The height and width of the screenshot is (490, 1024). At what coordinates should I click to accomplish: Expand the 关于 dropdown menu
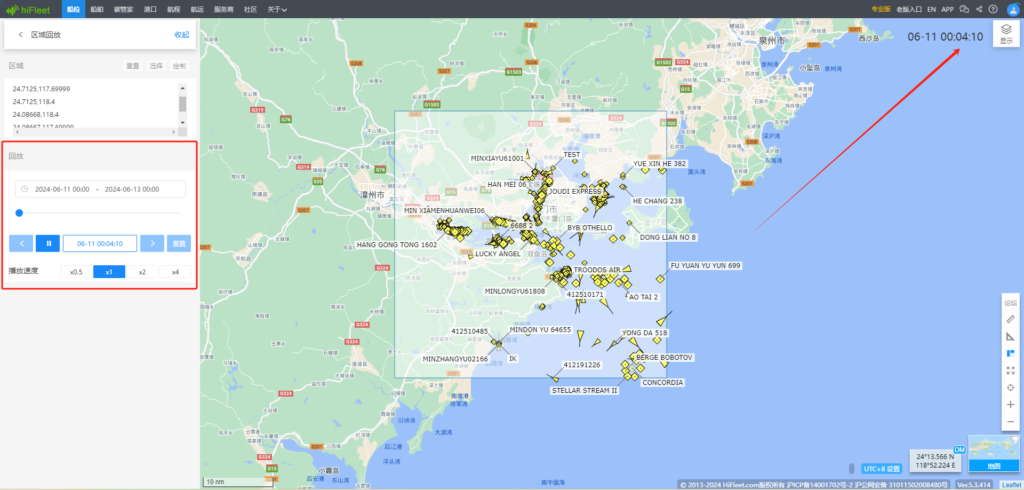[277, 9]
